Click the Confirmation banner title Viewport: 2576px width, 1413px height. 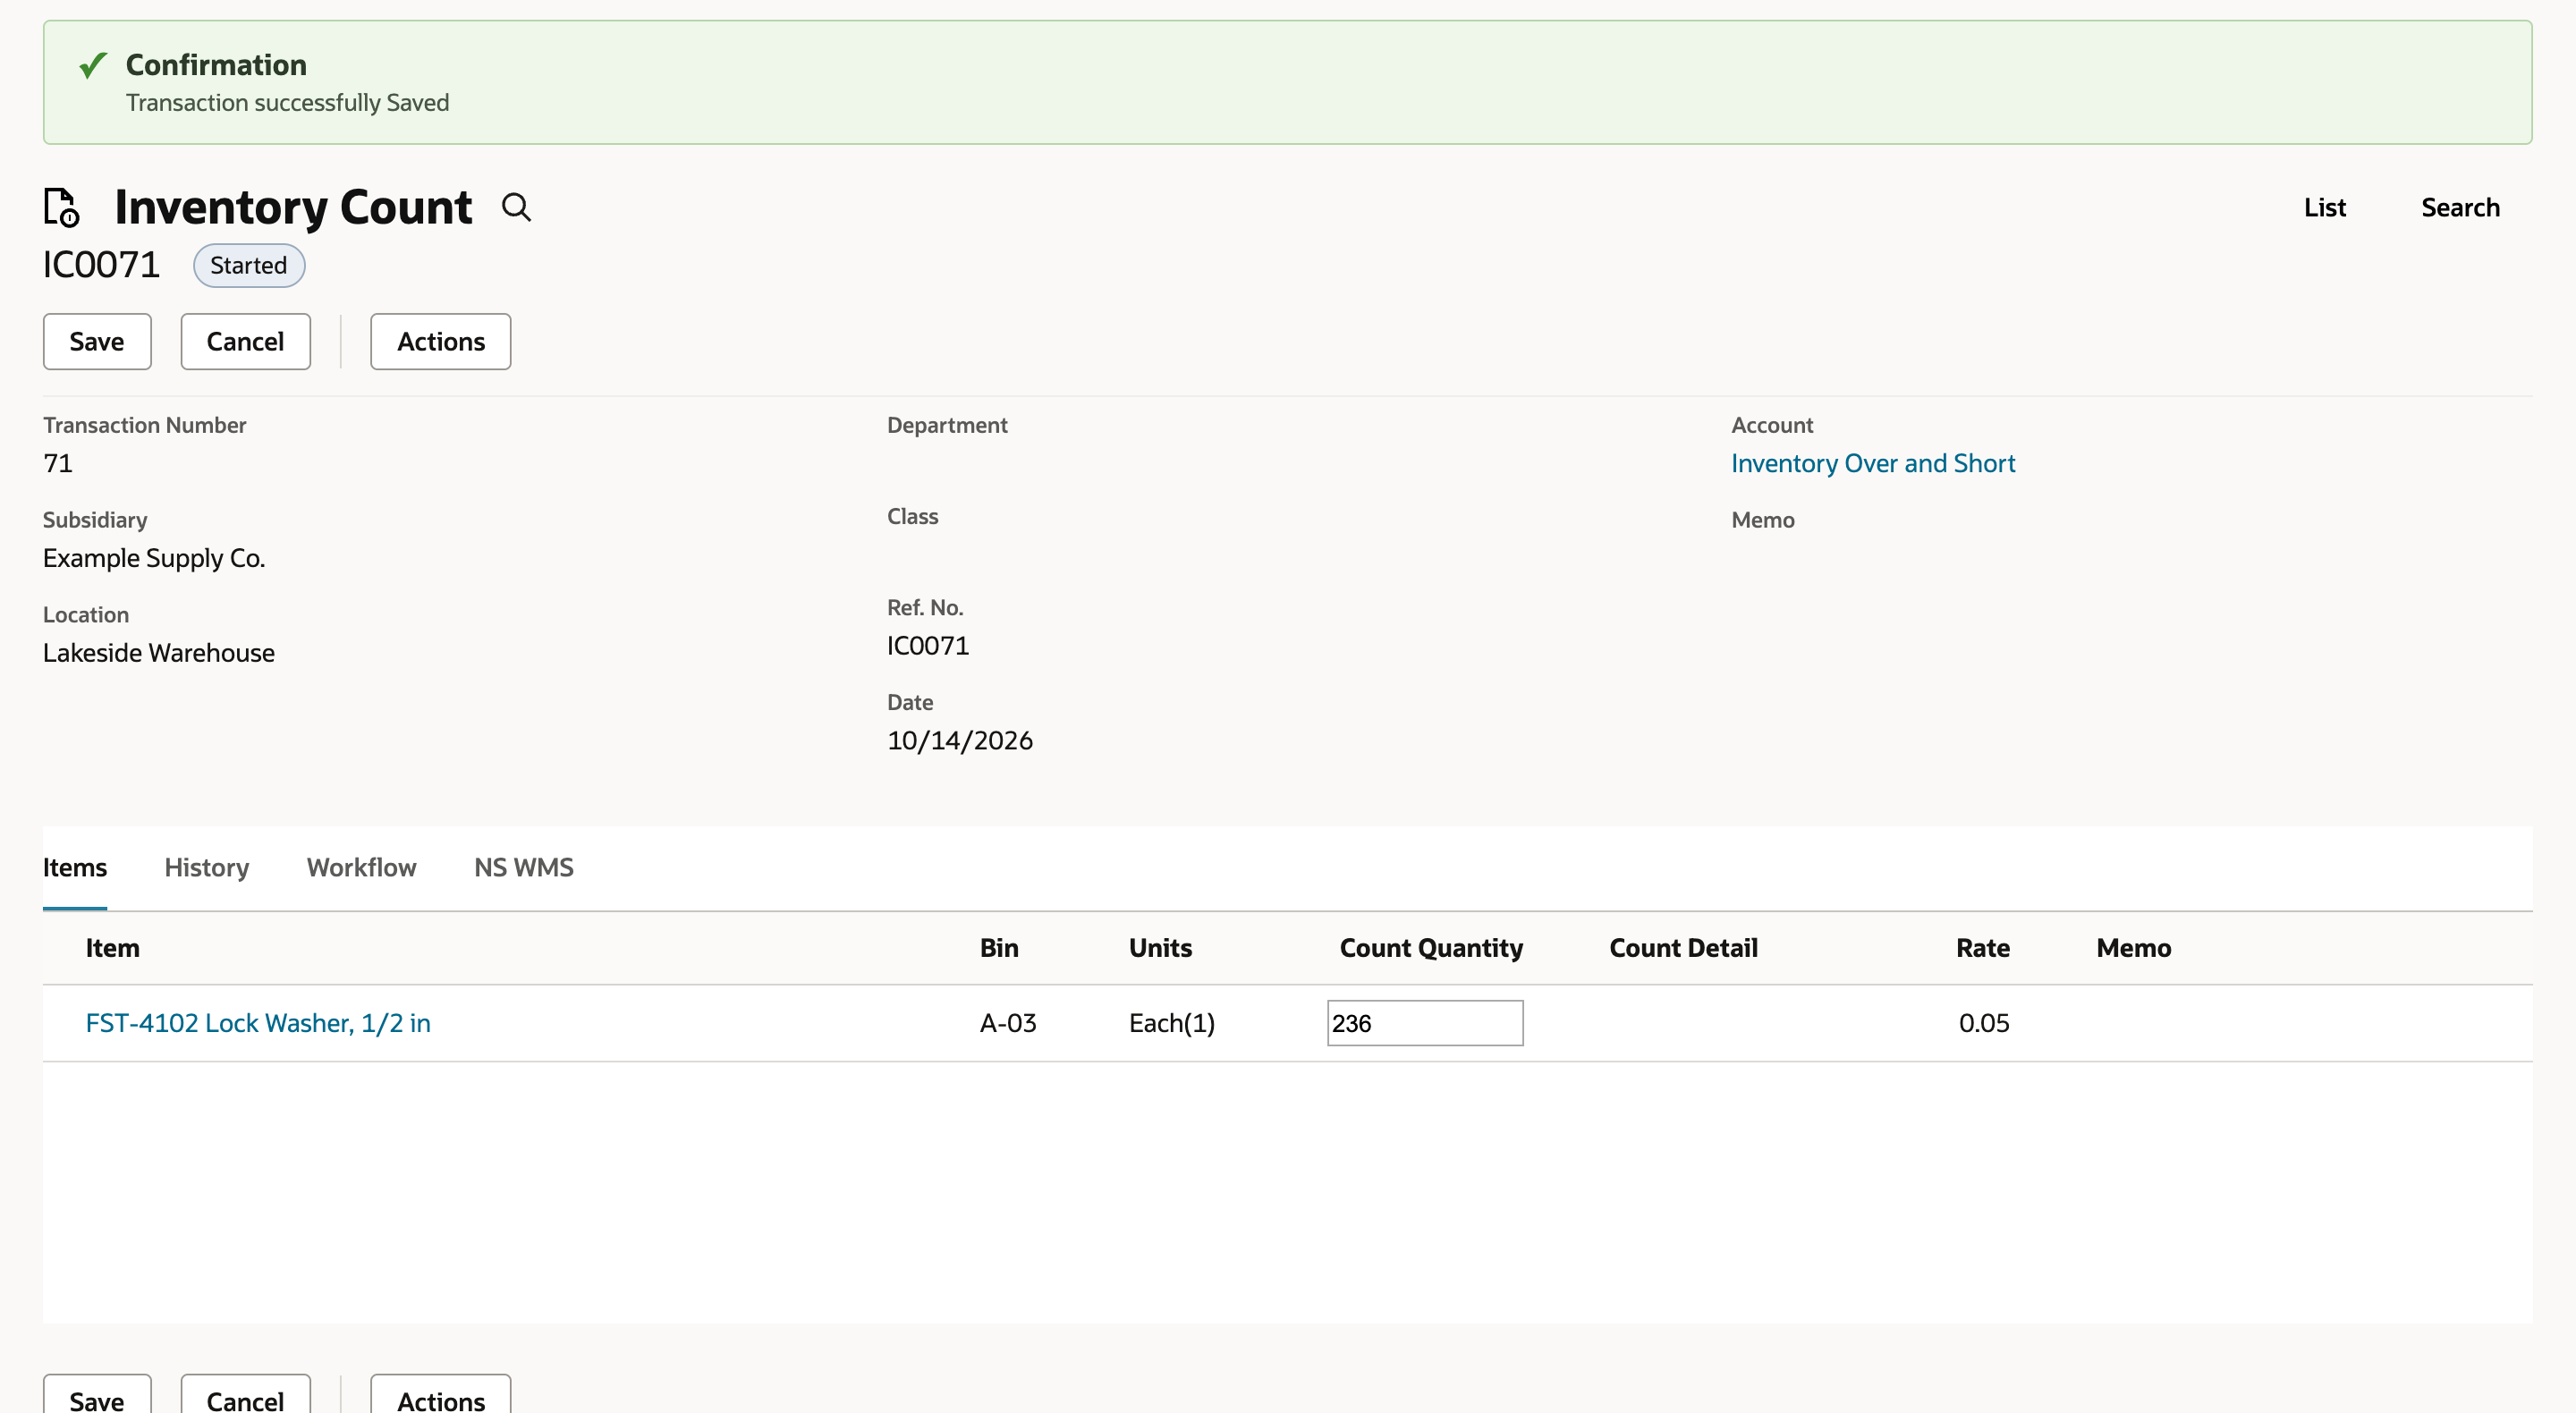click(x=216, y=65)
